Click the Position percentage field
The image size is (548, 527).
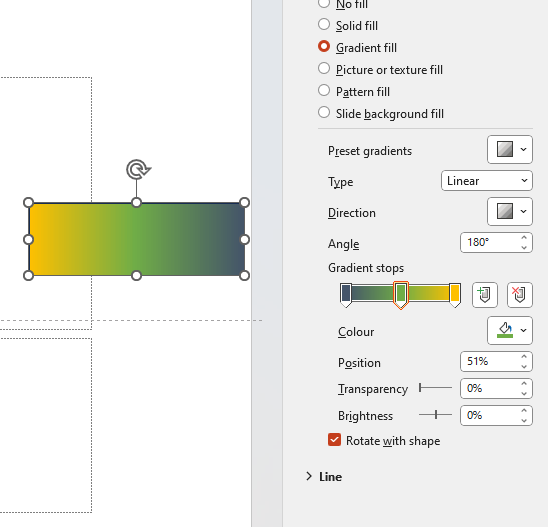pyautogui.click(x=496, y=361)
